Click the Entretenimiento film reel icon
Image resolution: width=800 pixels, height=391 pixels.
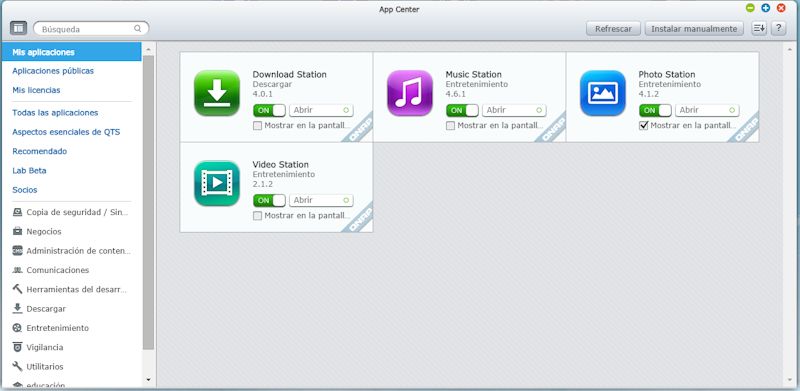[x=17, y=328]
